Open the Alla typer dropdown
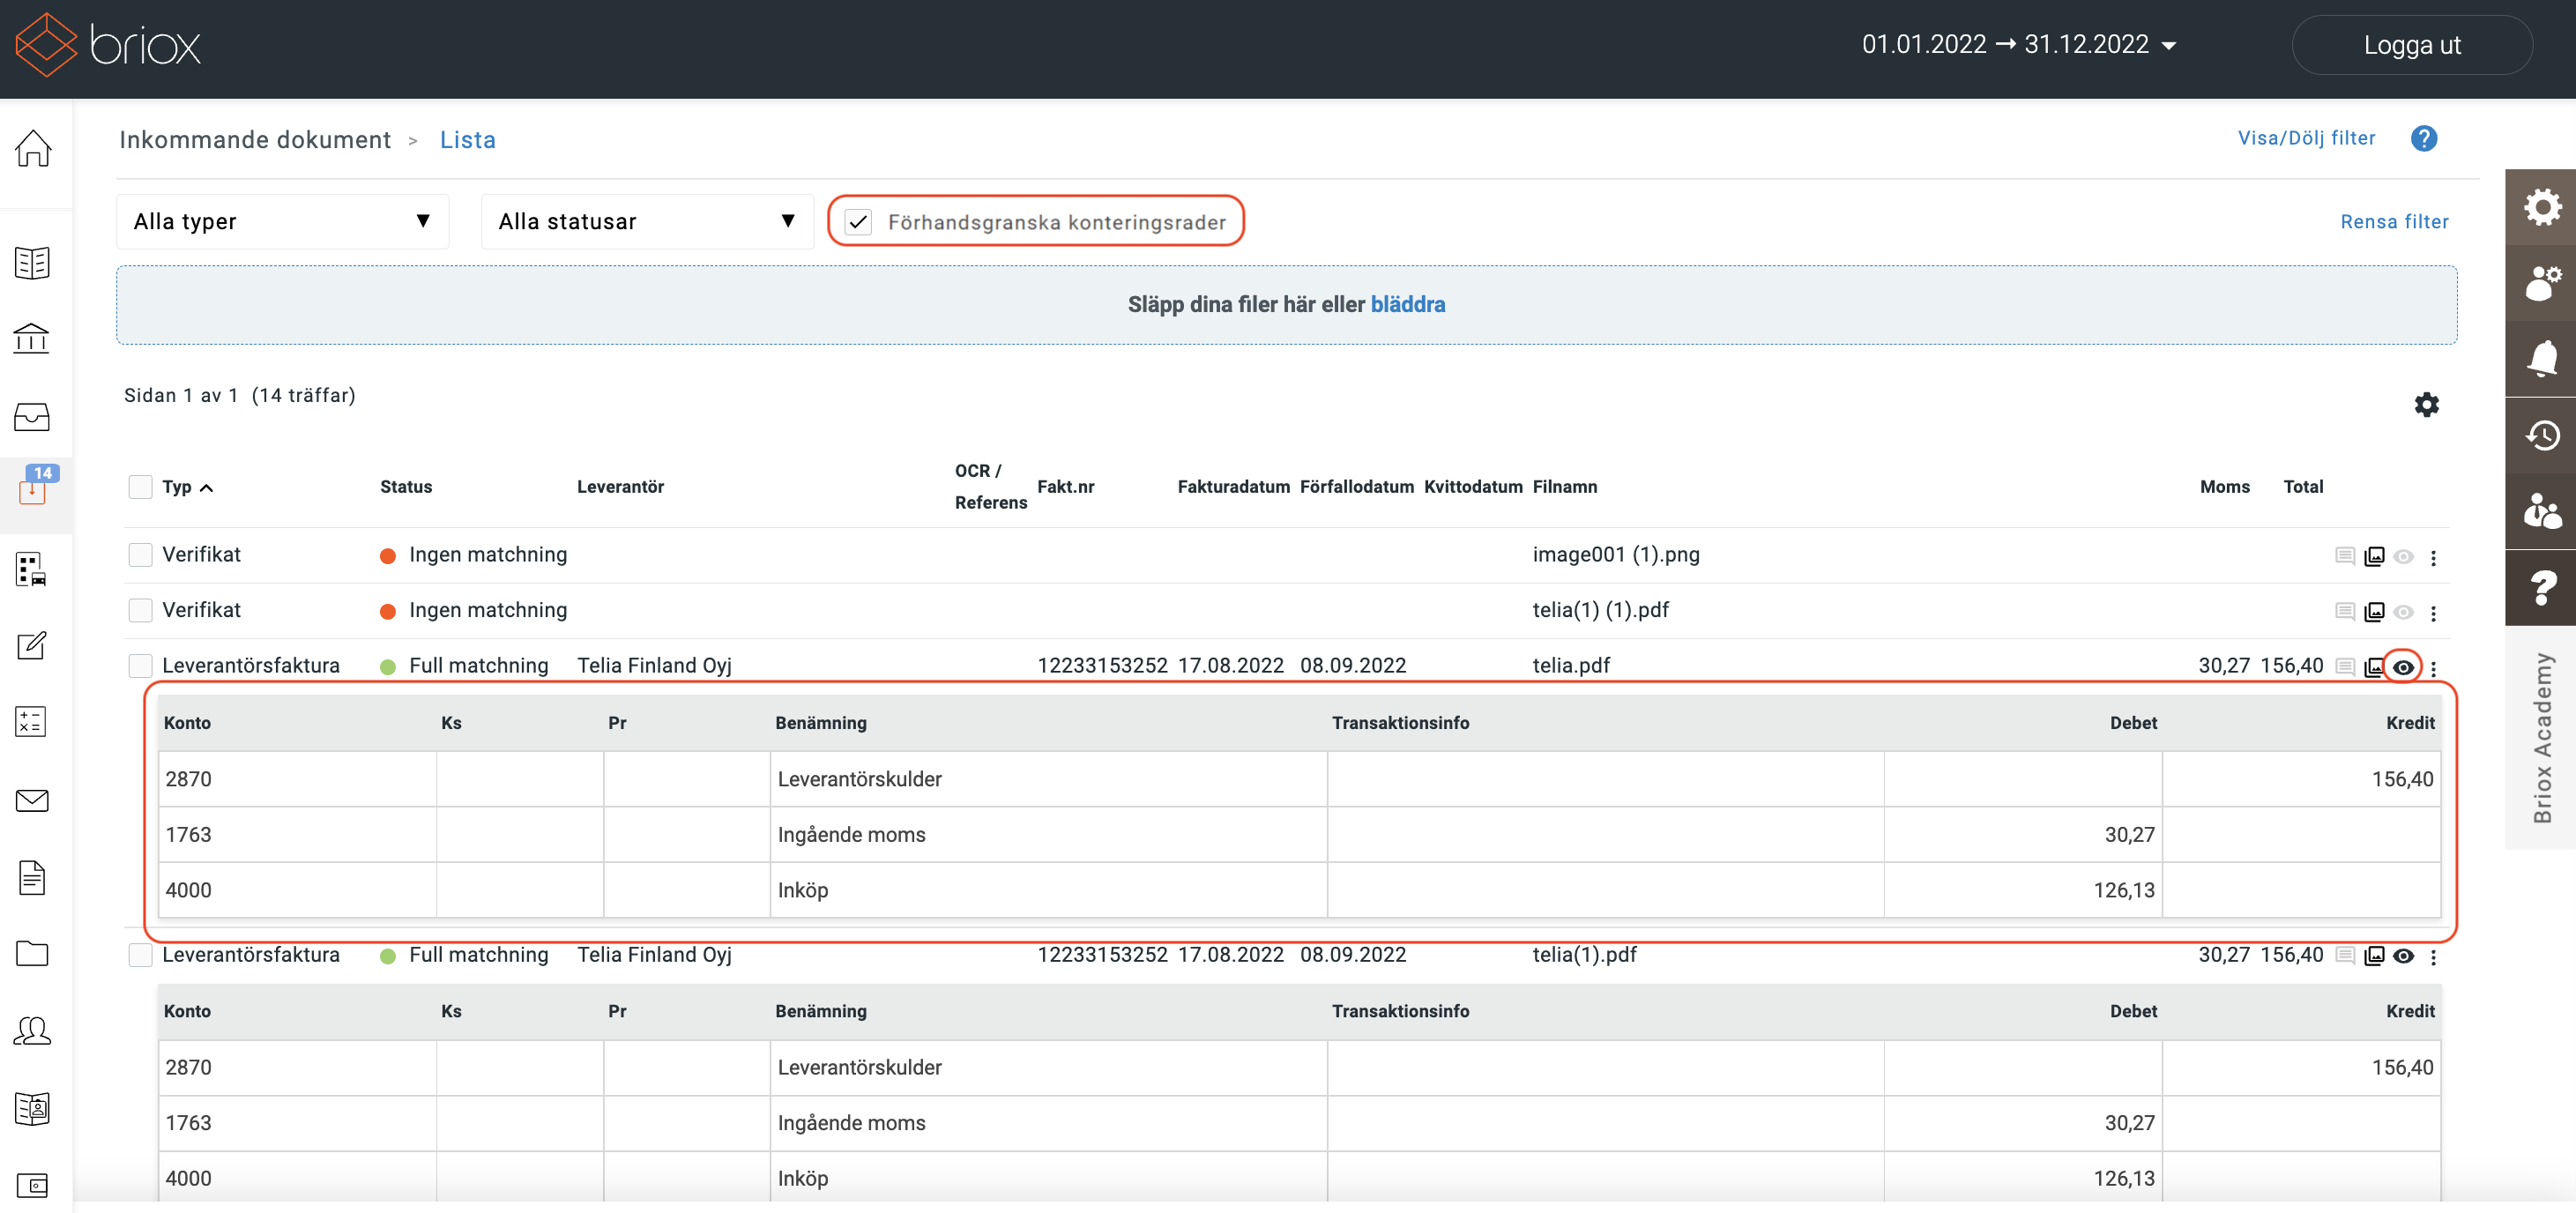The height and width of the screenshot is (1213, 2576). coord(283,221)
